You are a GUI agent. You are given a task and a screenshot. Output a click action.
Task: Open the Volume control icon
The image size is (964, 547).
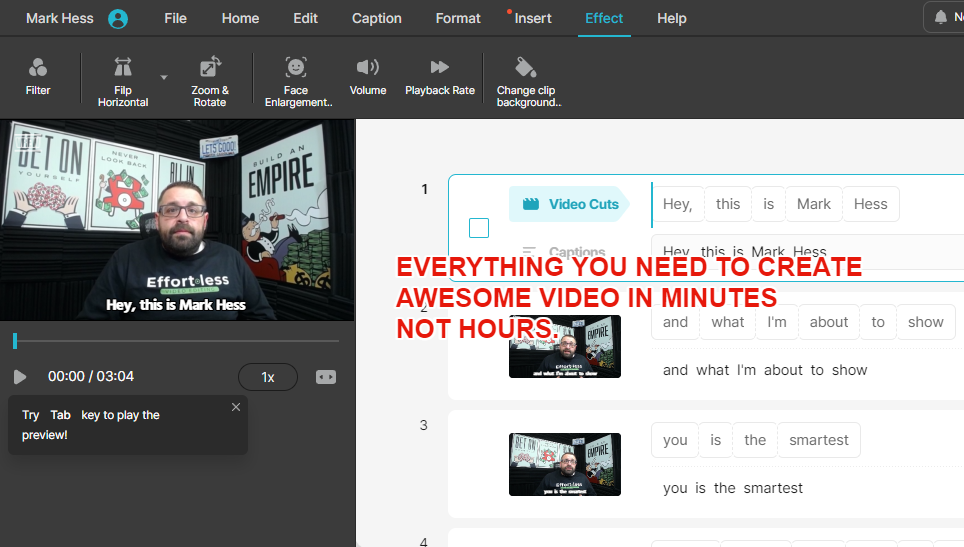(x=368, y=68)
